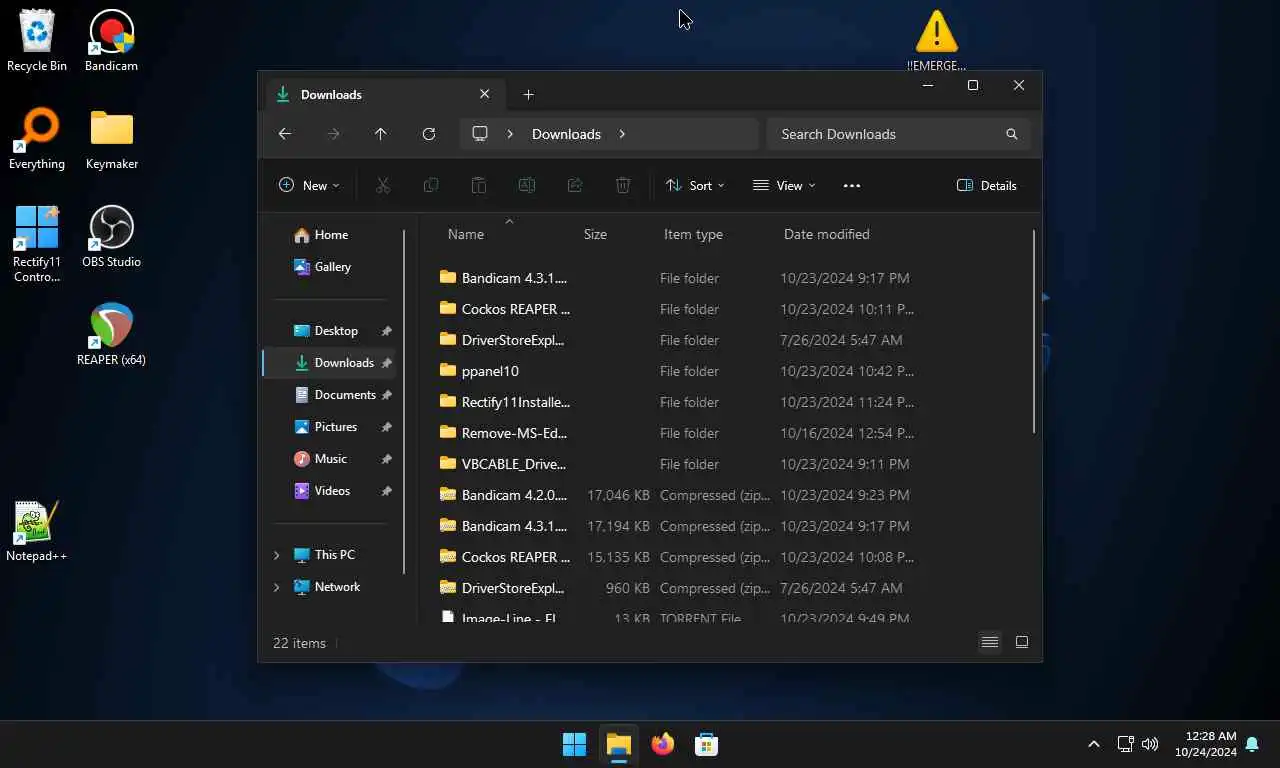This screenshot has width=1280, height=768.
Task: Open the volume control in the tray
Action: [x=1150, y=744]
